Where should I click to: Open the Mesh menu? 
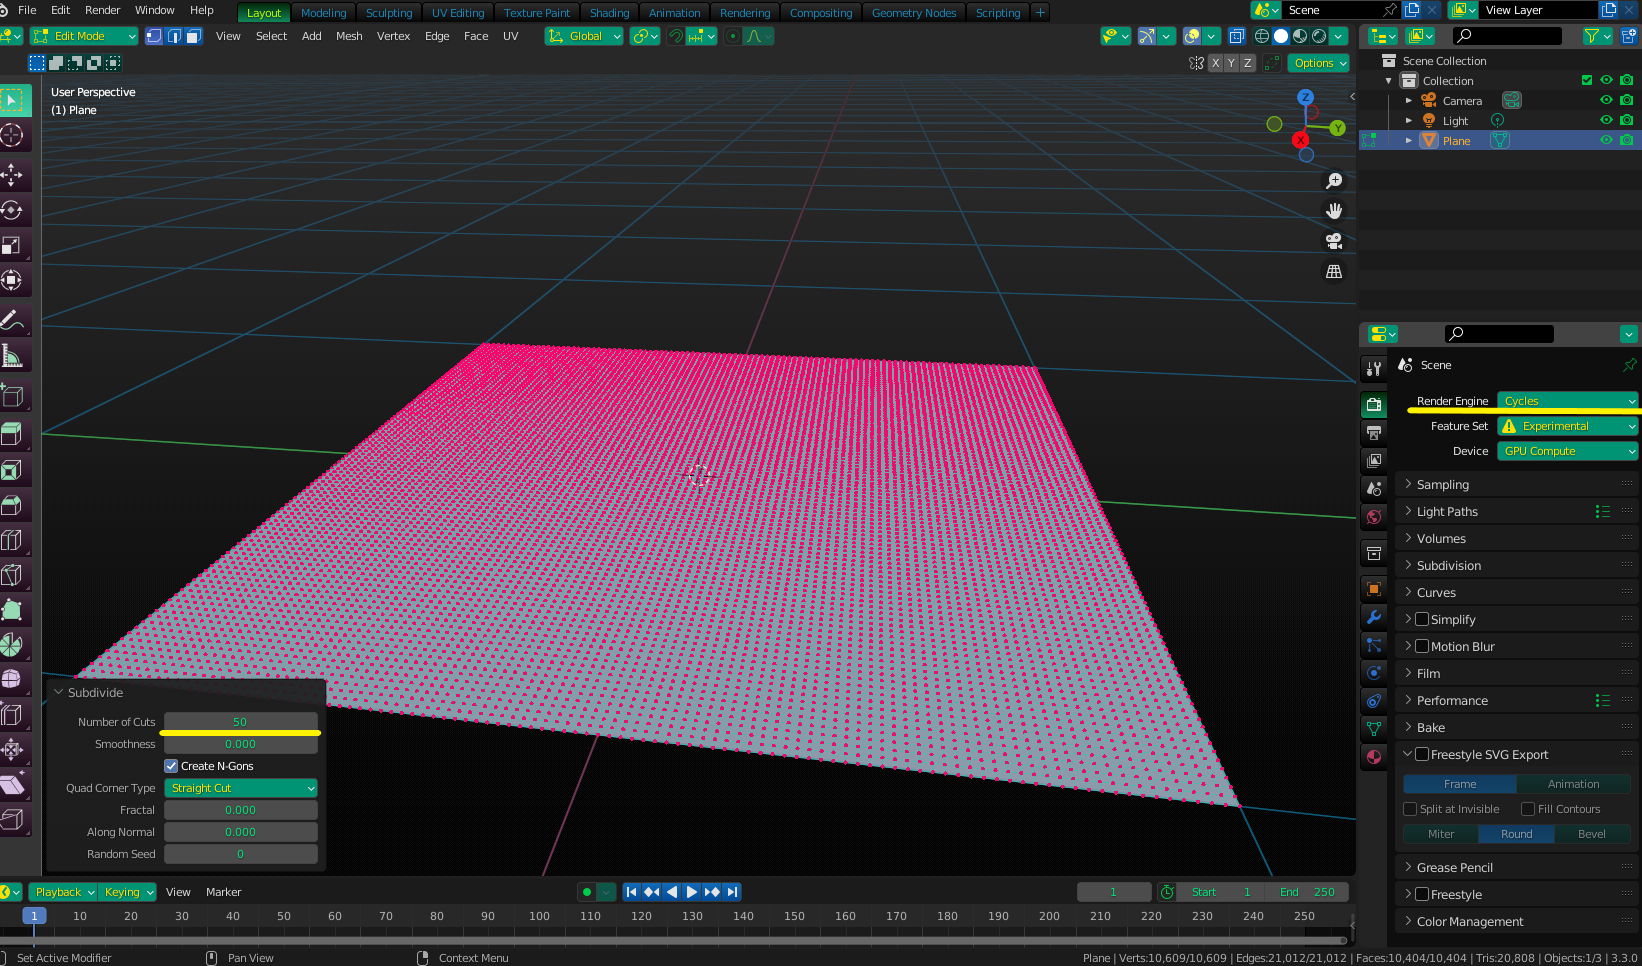pos(349,36)
